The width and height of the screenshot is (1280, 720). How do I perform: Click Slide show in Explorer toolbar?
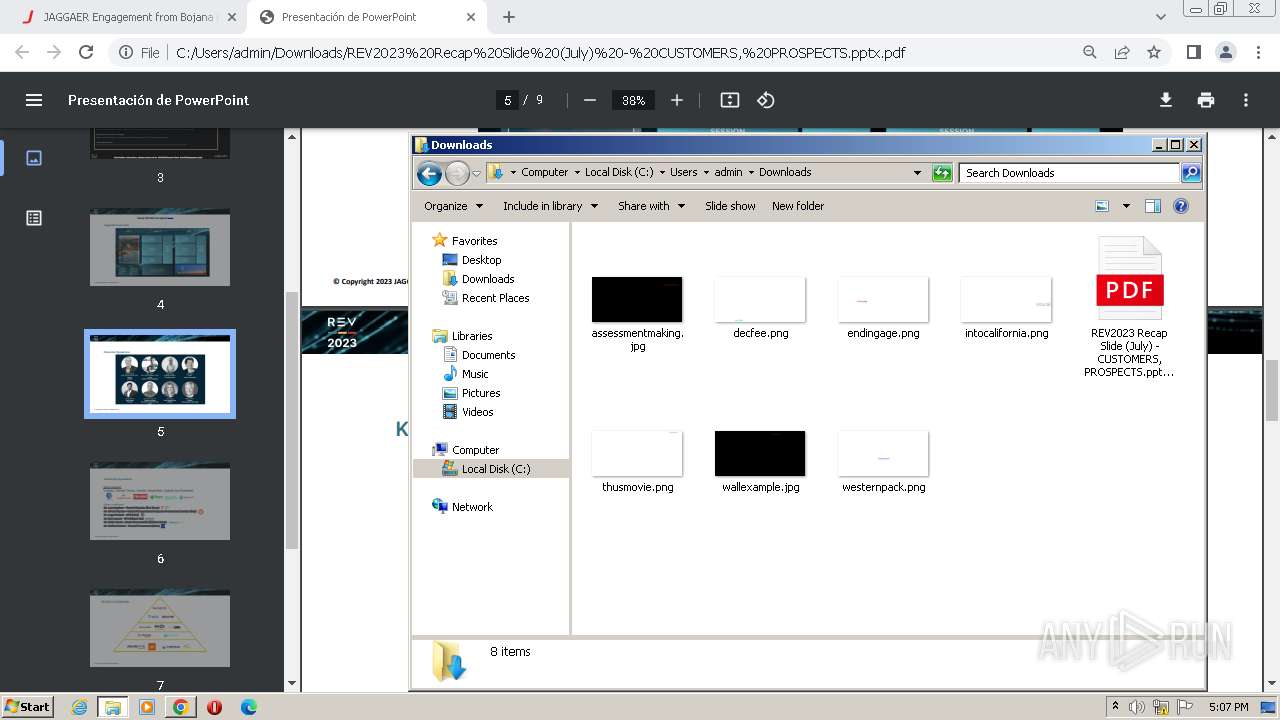(x=730, y=206)
